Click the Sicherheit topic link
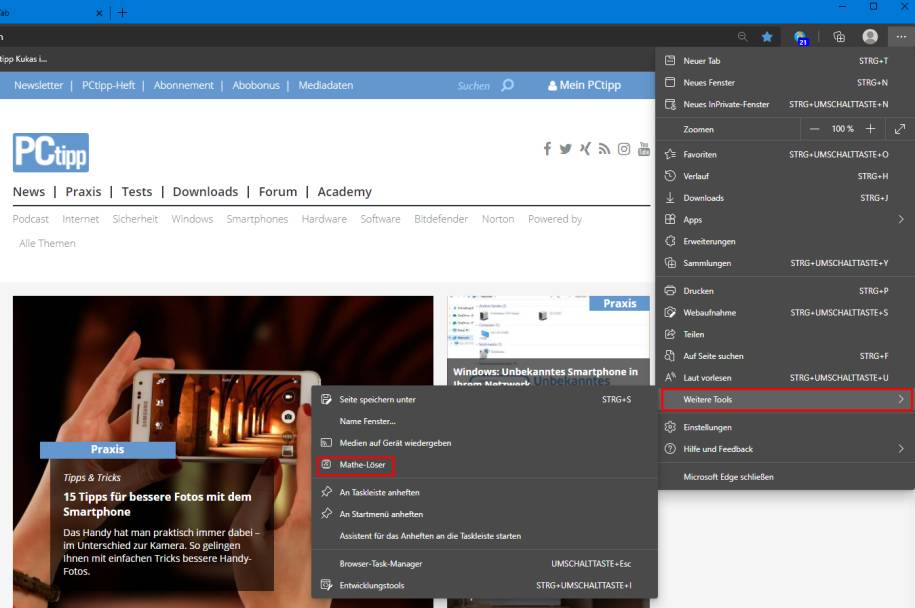The height and width of the screenshot is (608, 915). pos(135,219)
